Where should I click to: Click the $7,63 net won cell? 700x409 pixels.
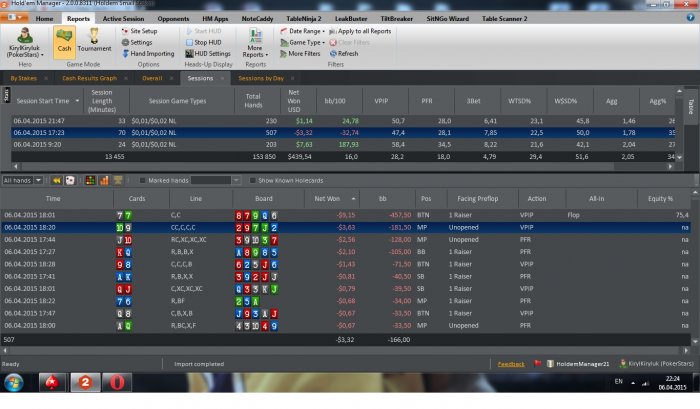tap(304, 145)
